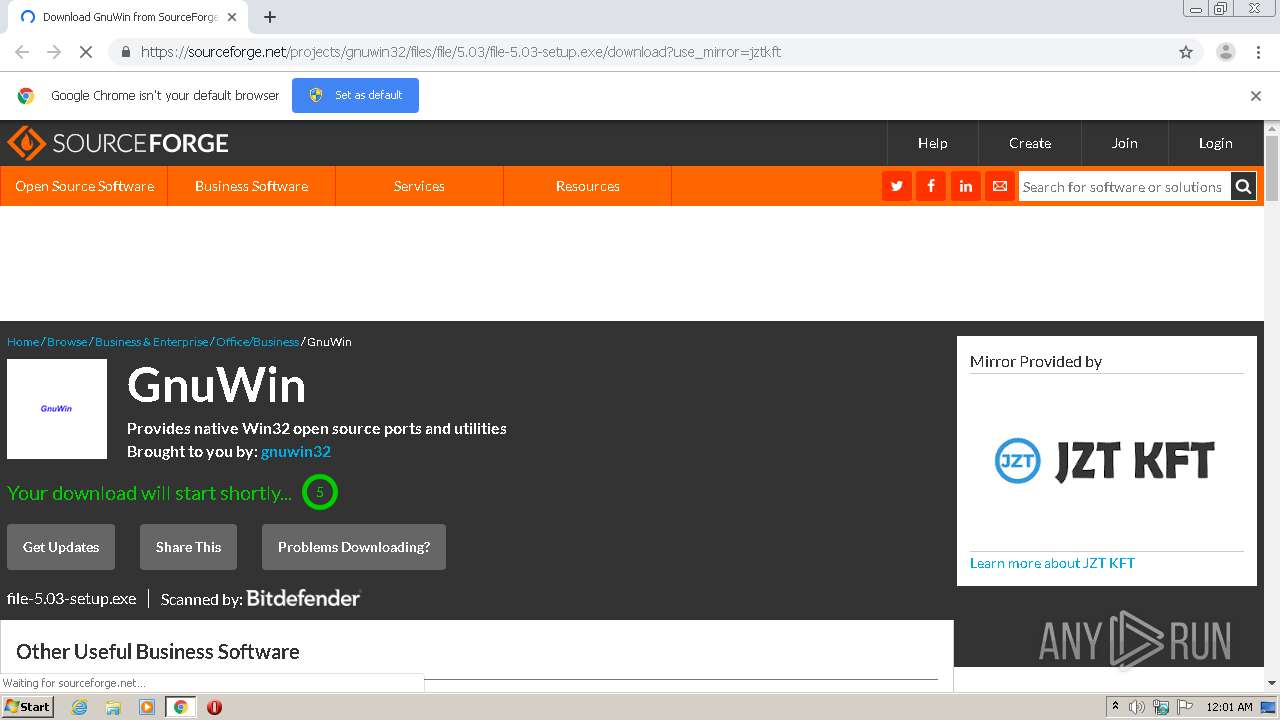The height and width of the screenshot is (720, 1280).
Task: Open the Help menu item
Action: [x=933, y=143]
